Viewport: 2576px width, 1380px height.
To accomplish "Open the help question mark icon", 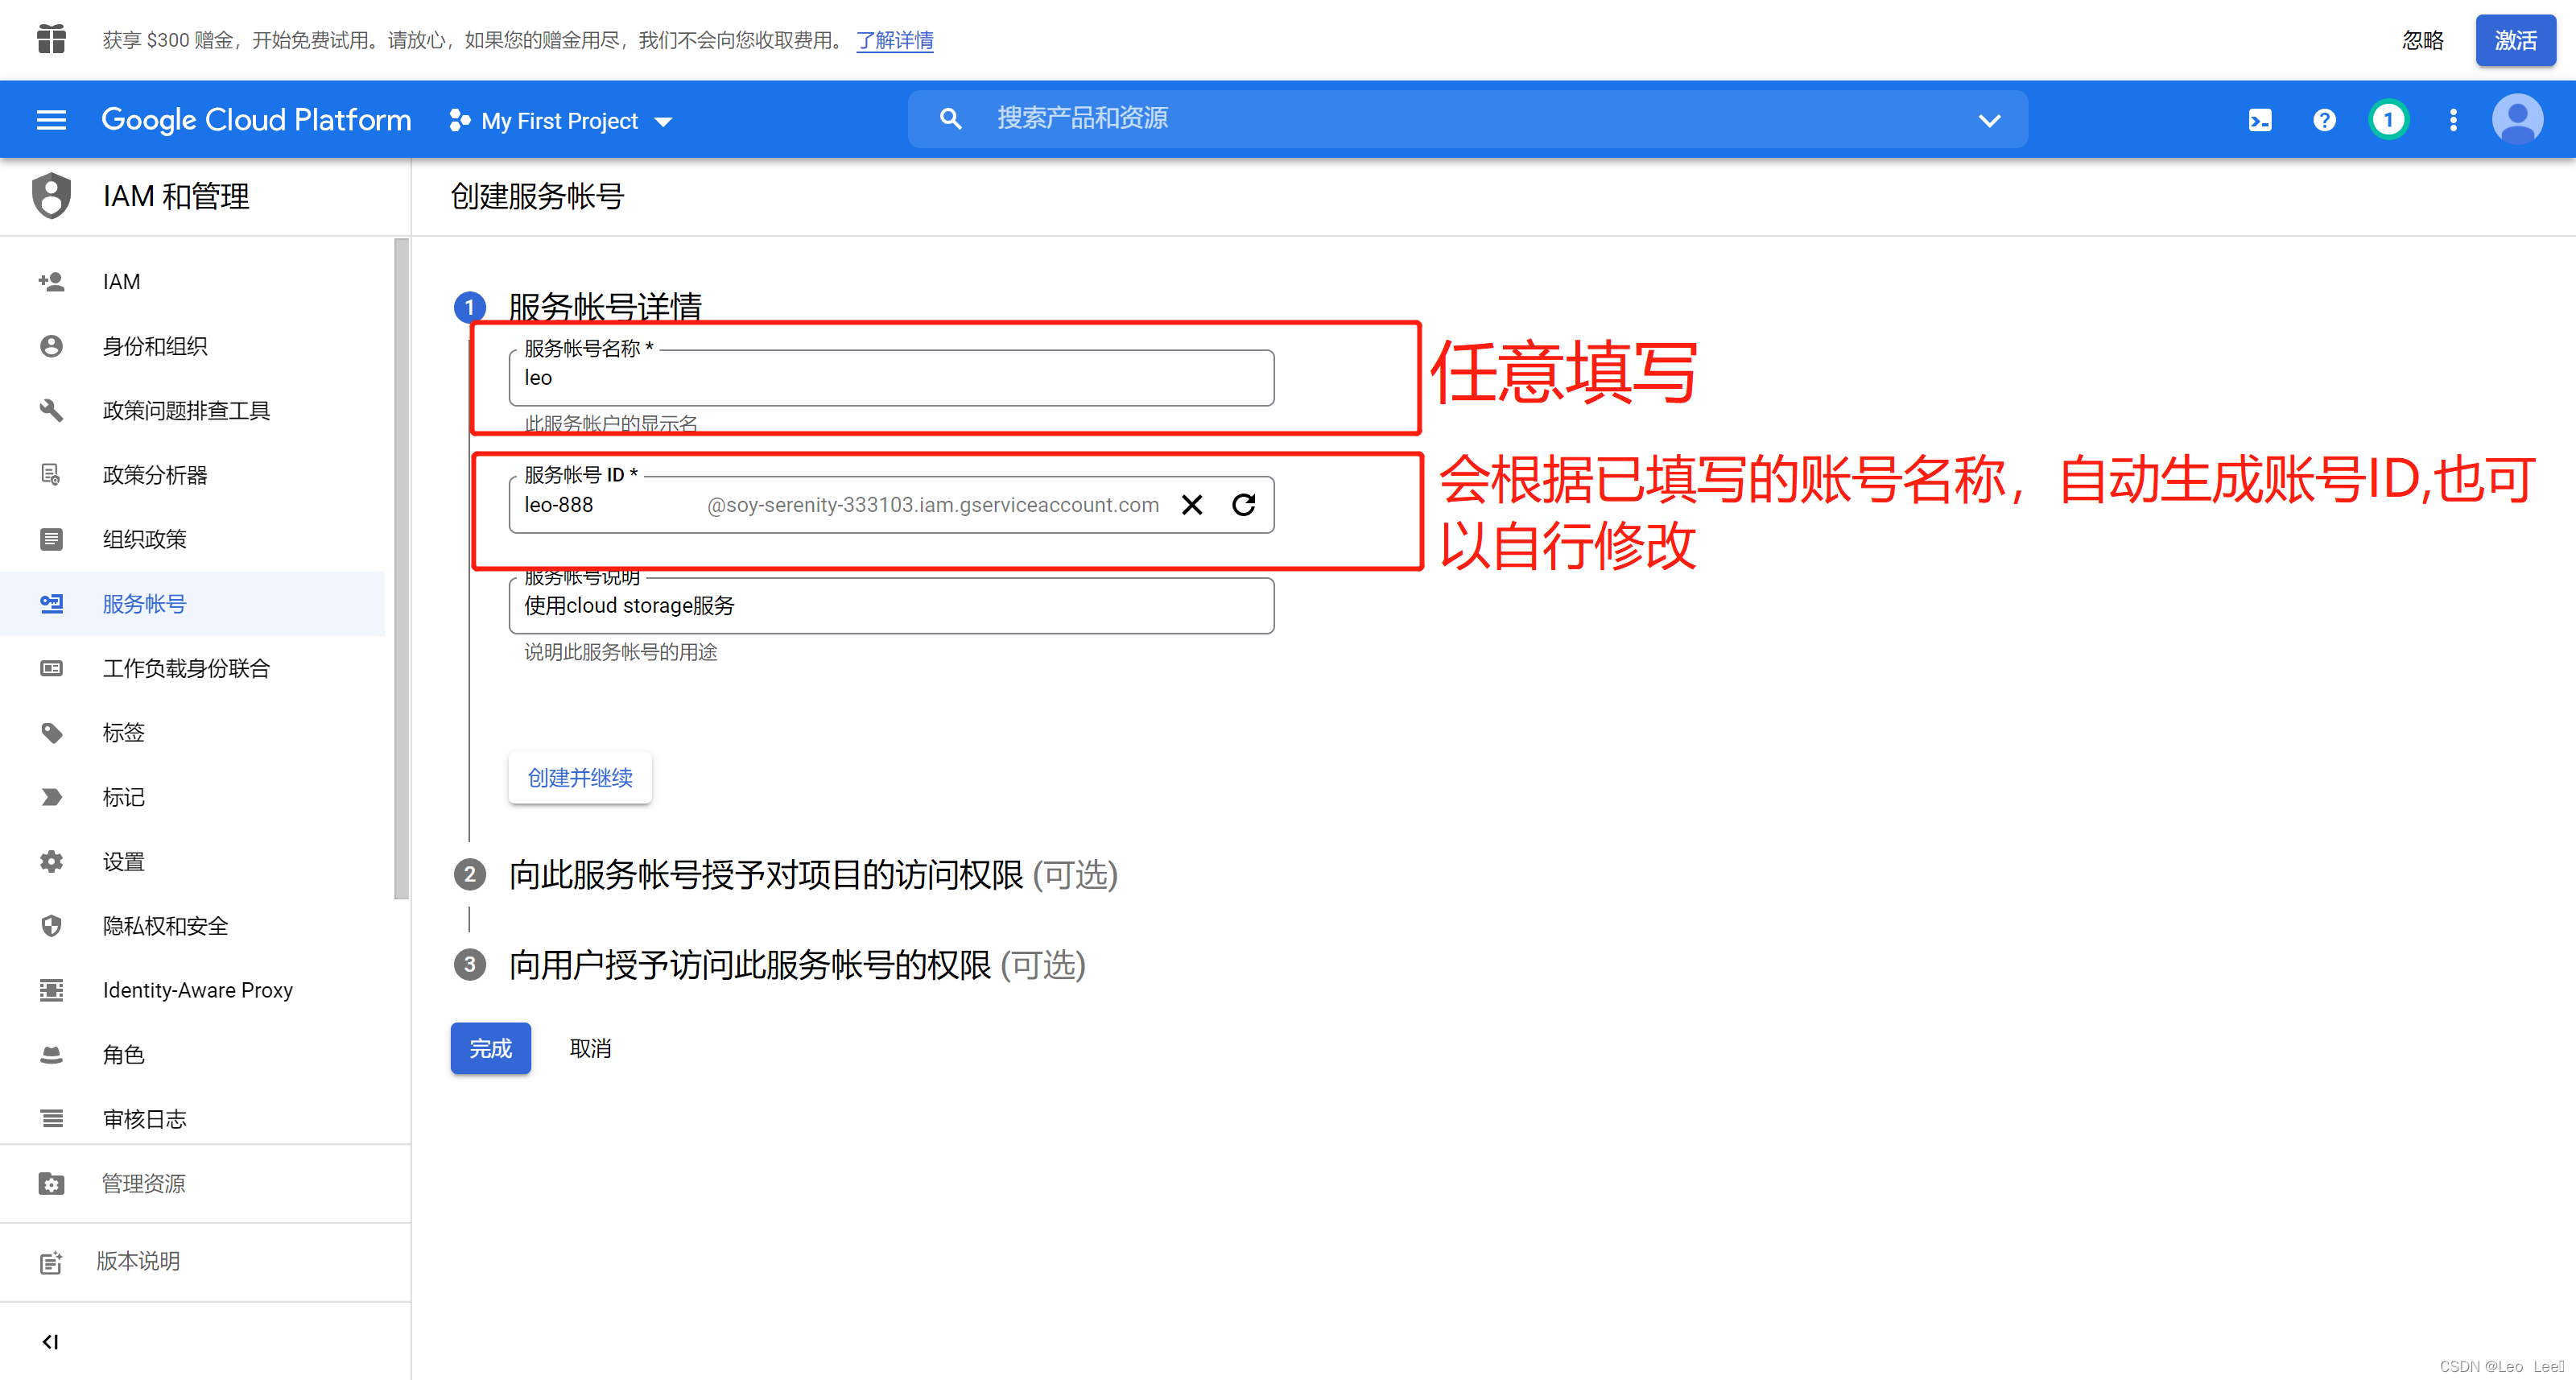I will (x=2324, y=120).
